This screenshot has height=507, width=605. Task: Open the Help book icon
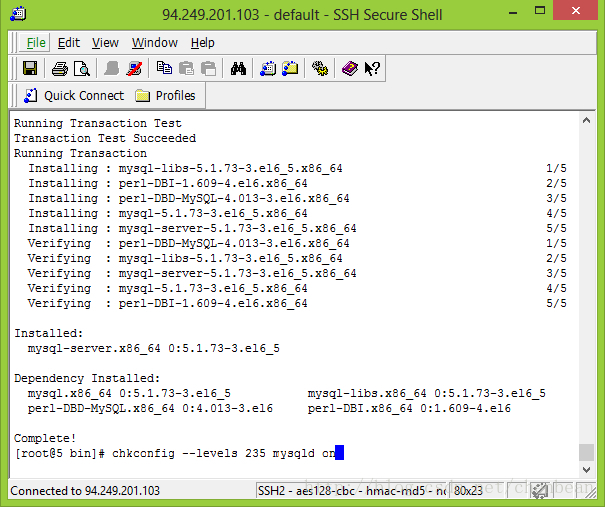point(350,69)
